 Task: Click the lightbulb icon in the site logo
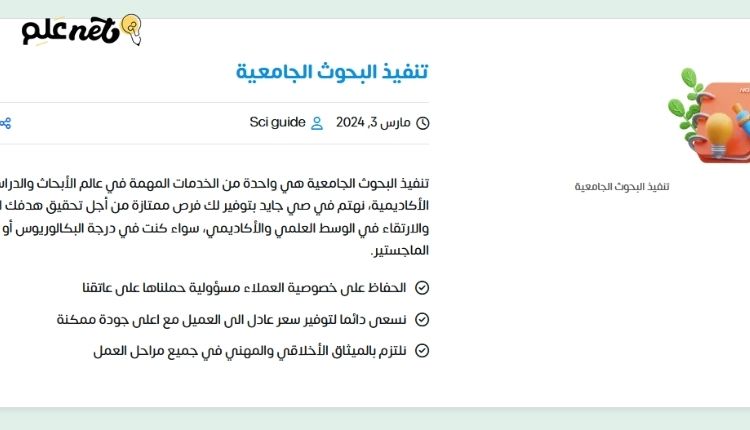tap(130, 27)
